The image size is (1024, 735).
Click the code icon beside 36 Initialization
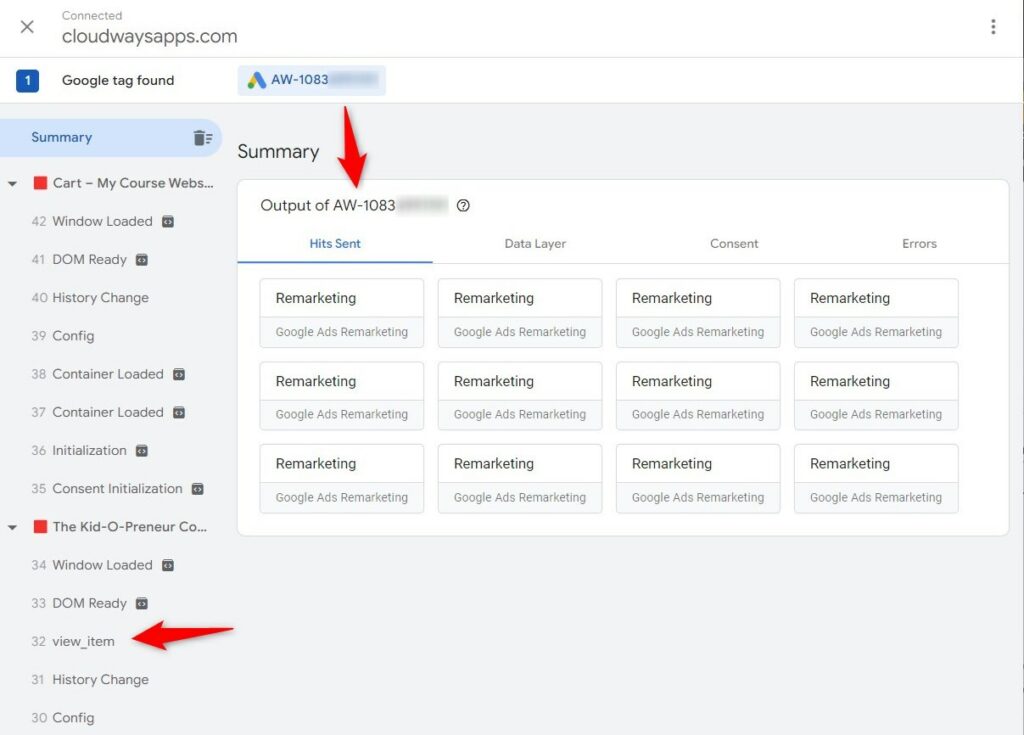tap(142, 451)
